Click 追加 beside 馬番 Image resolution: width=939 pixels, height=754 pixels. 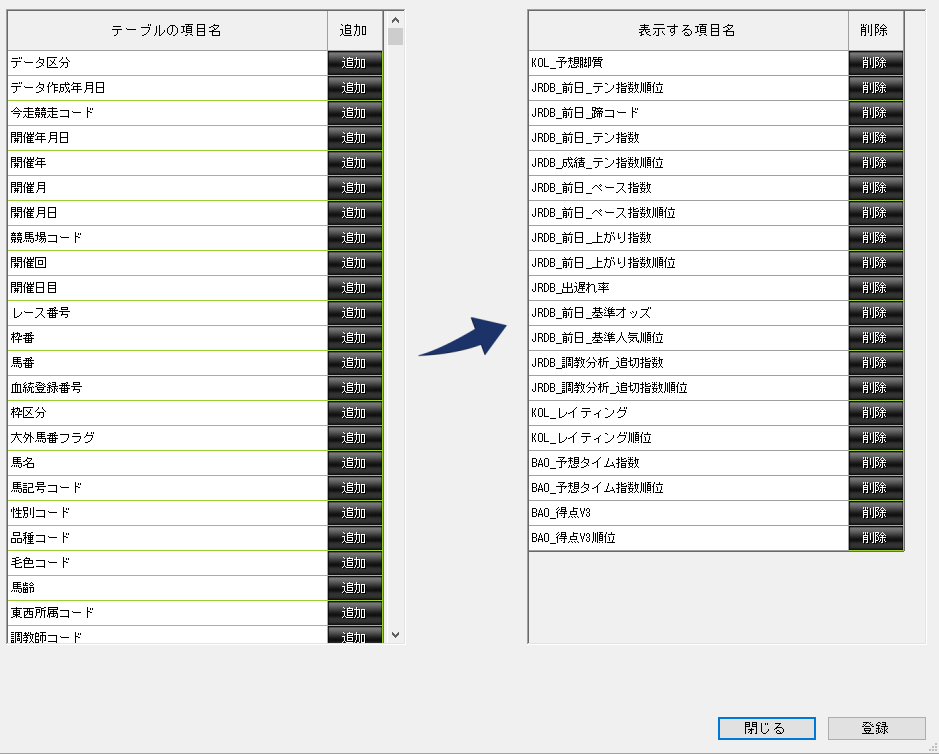355,363
